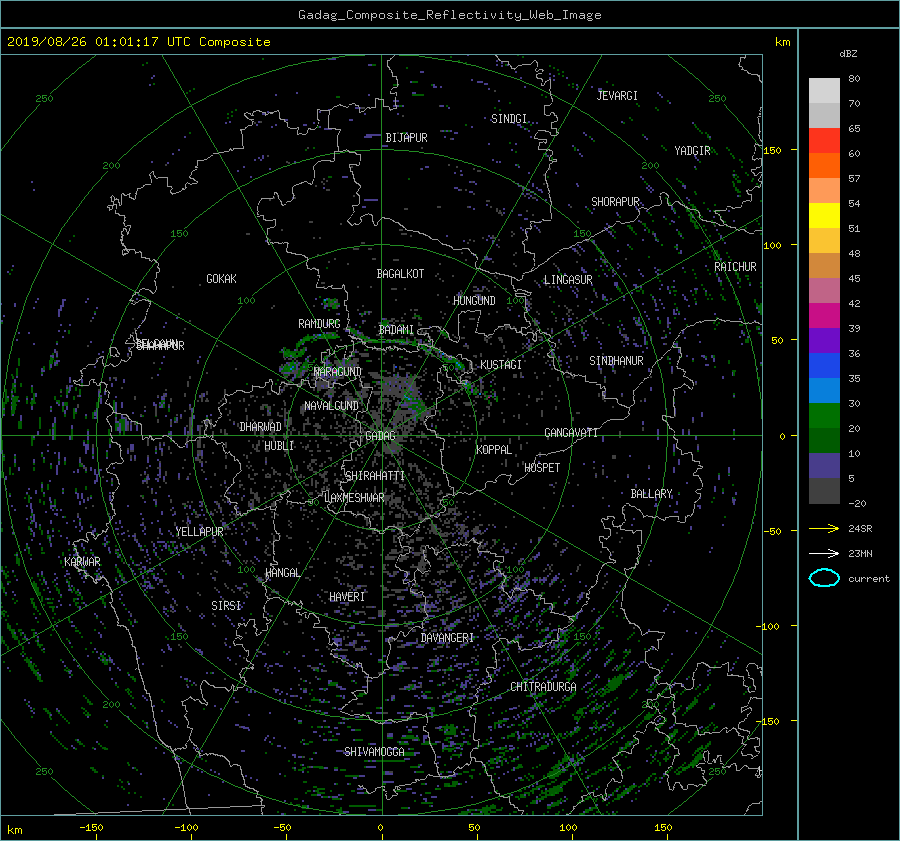This screenshot has width=900, height=841.
Task: Click the GANGAVATI label
Action: click(571, 433)
